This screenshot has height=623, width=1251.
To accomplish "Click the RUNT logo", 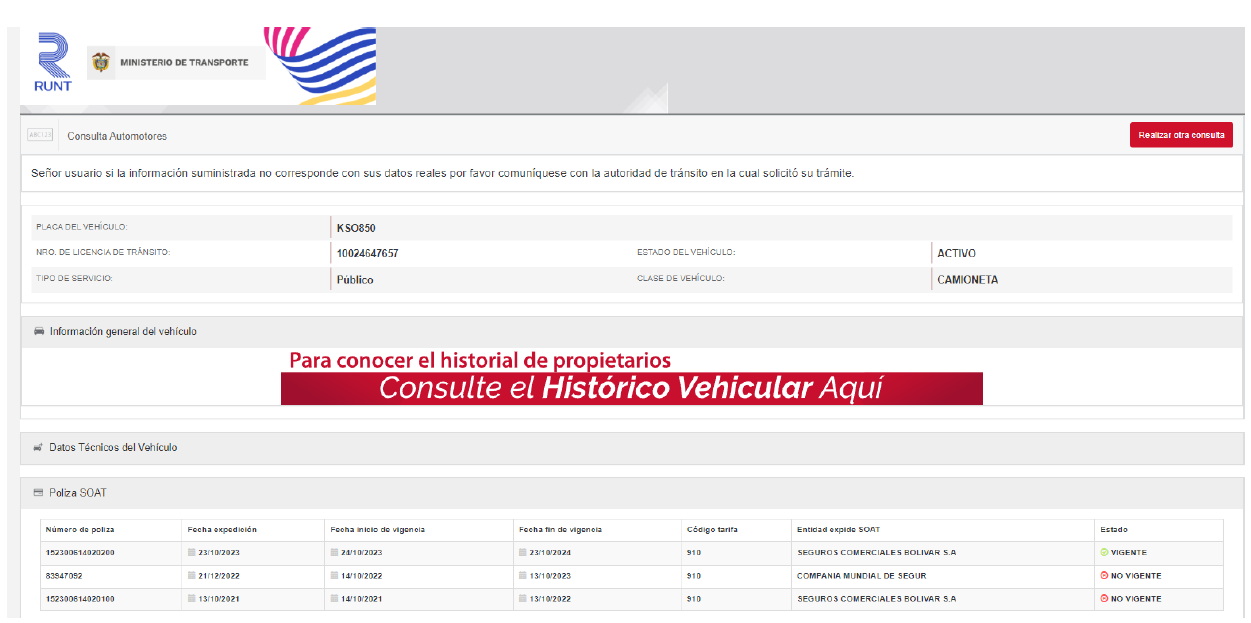I will (53, 62).
